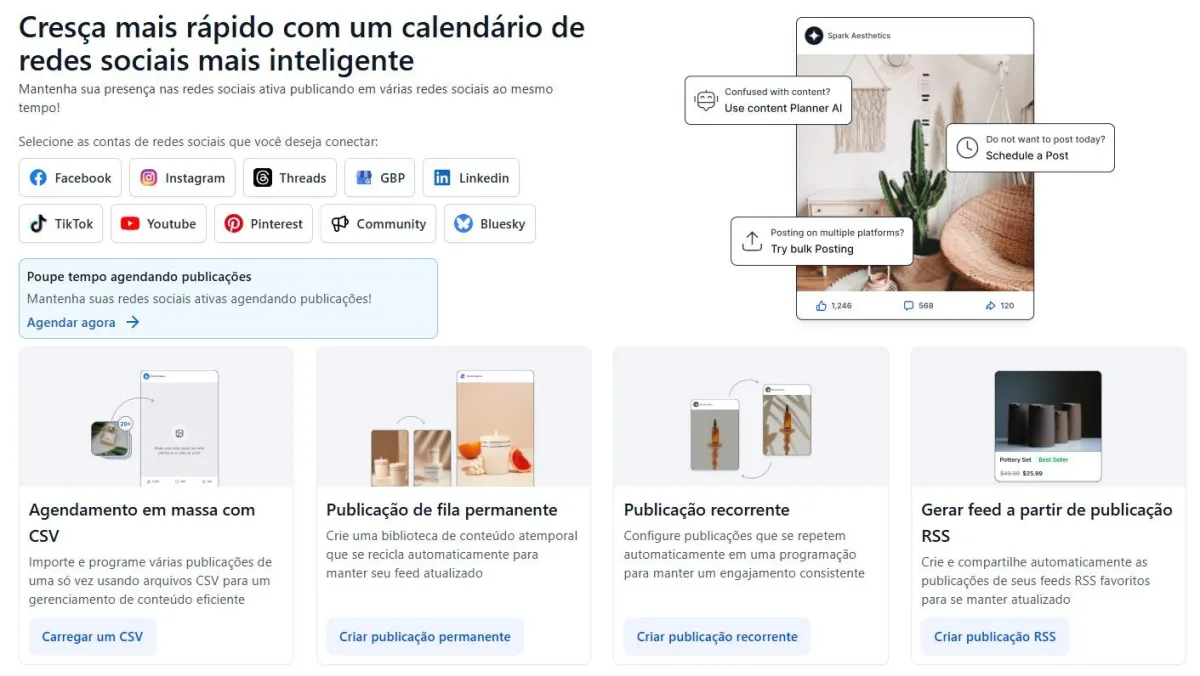Screen dimensions: 1200x676
Task: Select the Linkedin account button
Action: [471, 178]
